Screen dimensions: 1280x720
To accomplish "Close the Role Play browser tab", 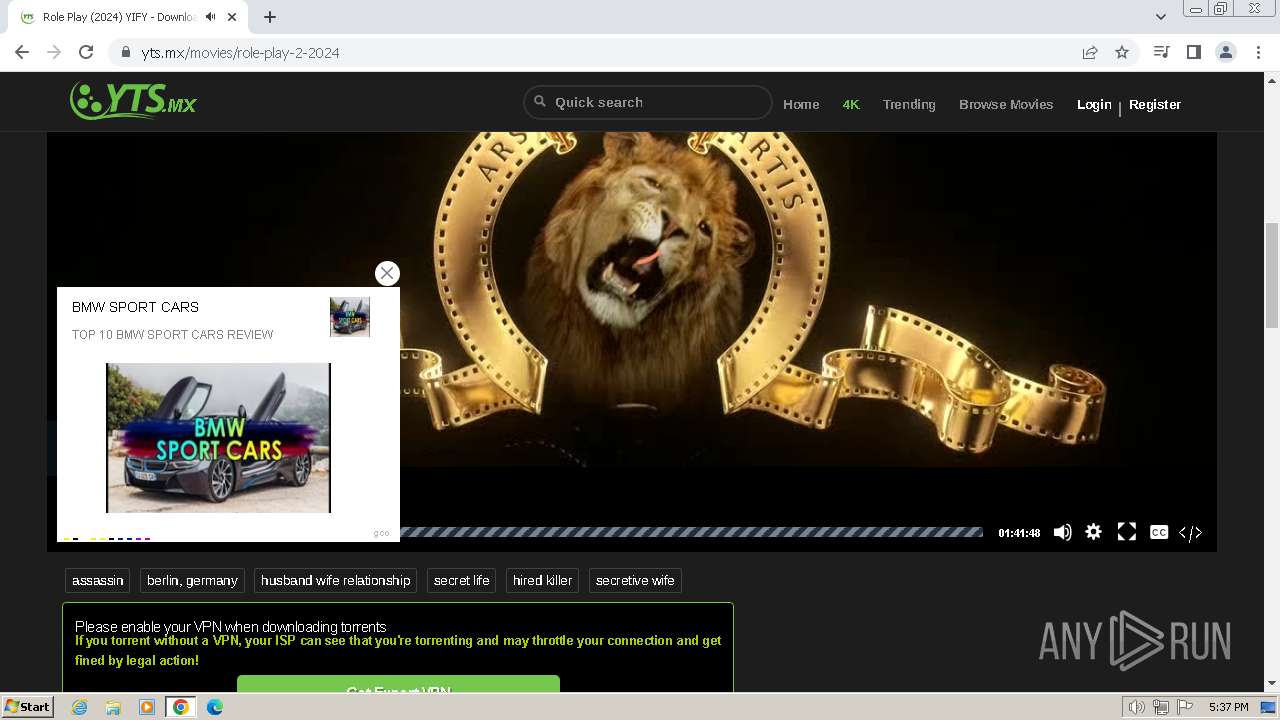I will pos(233,17).
